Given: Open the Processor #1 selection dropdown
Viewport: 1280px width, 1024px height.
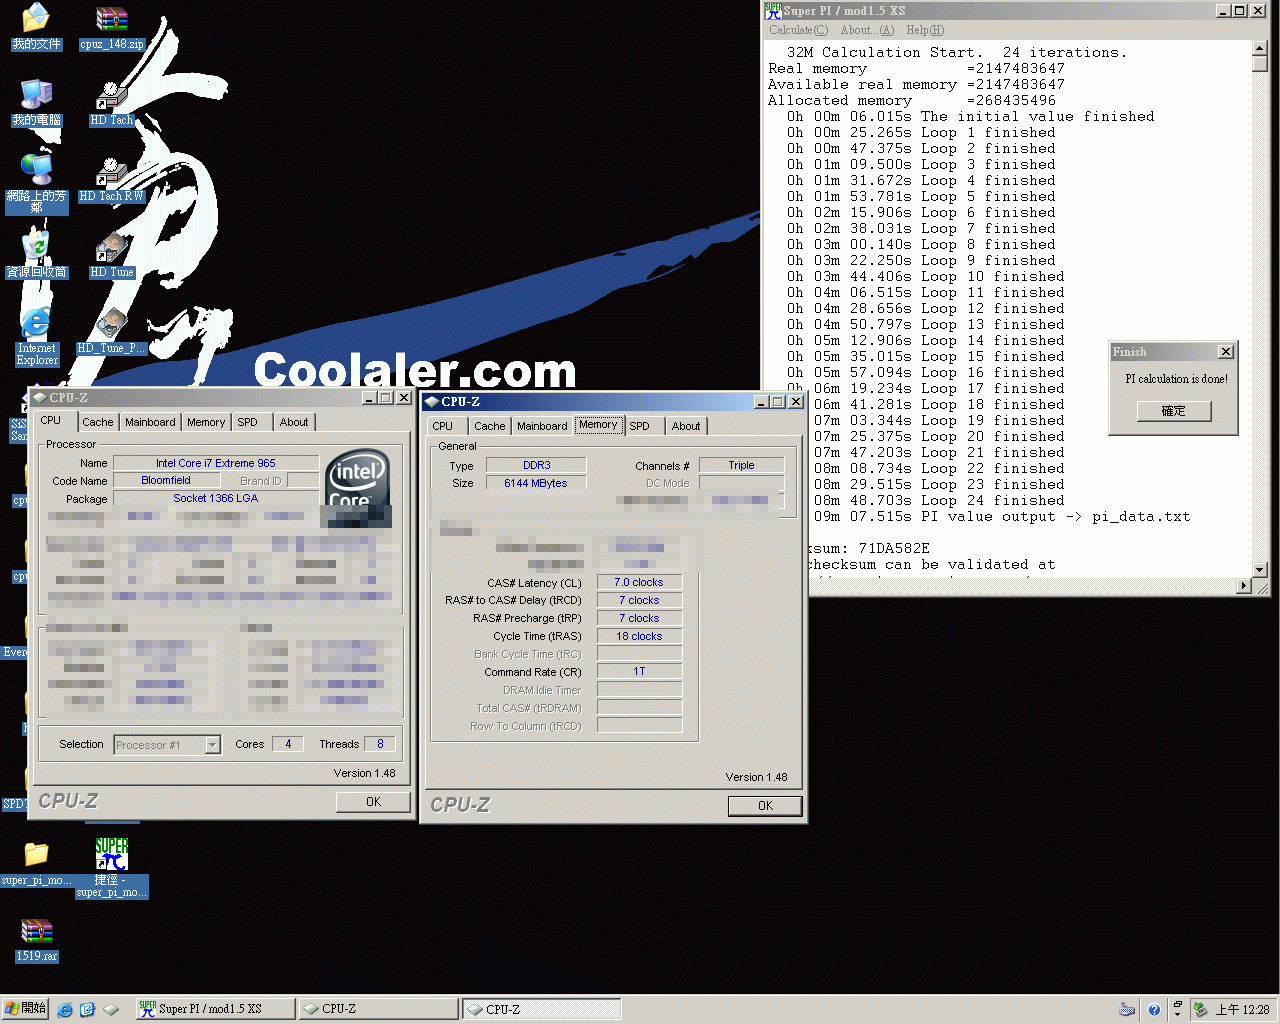Looking at the screenshot, I should point(212,745).
